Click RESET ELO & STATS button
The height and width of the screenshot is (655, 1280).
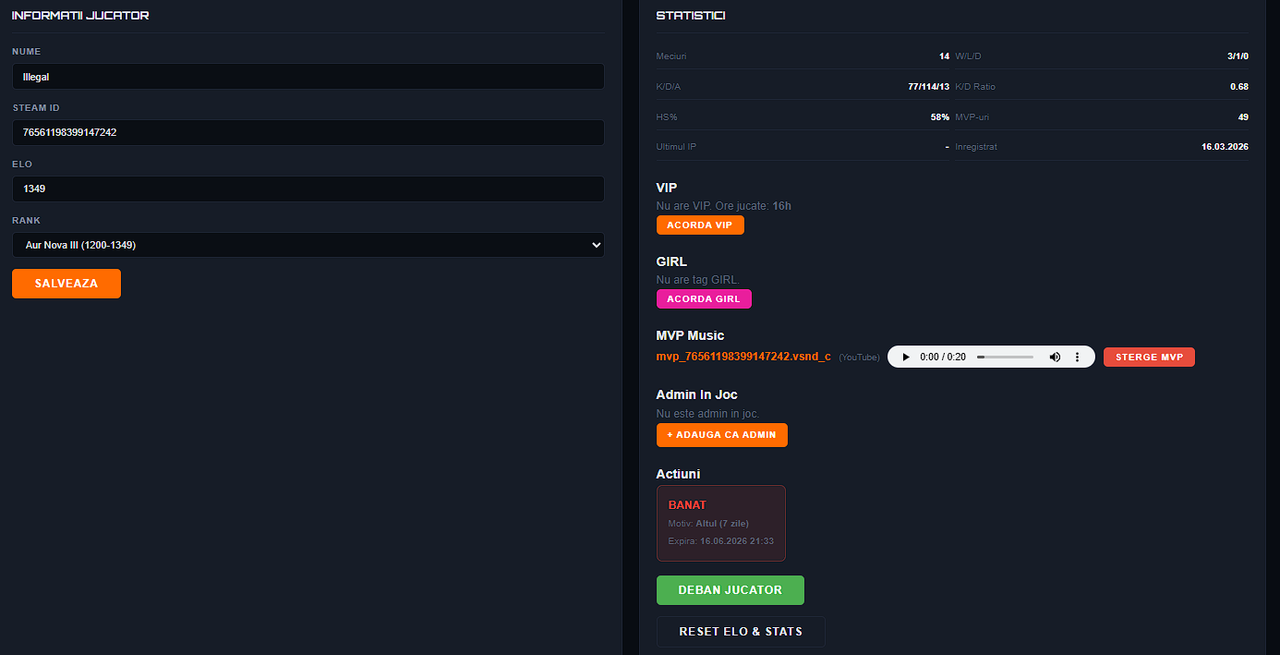tap(741, 632)
